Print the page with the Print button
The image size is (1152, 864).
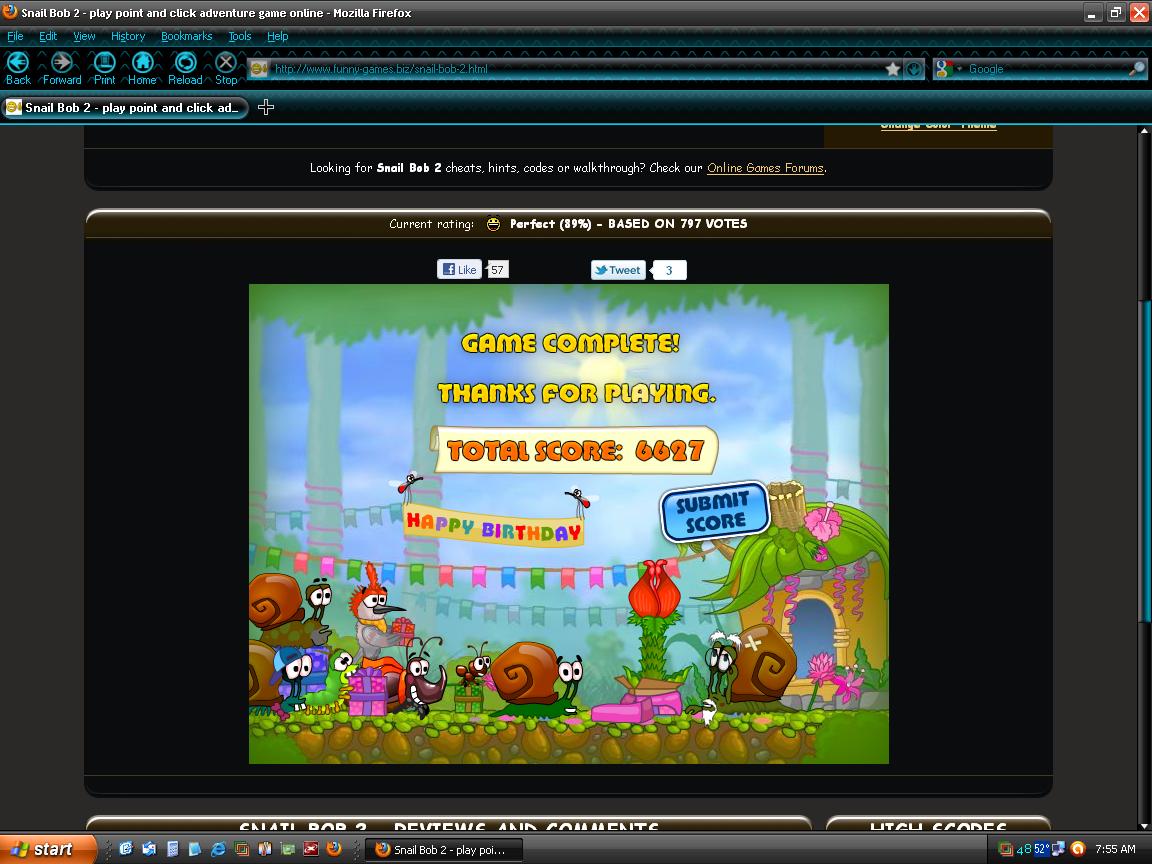pos(104,68)
